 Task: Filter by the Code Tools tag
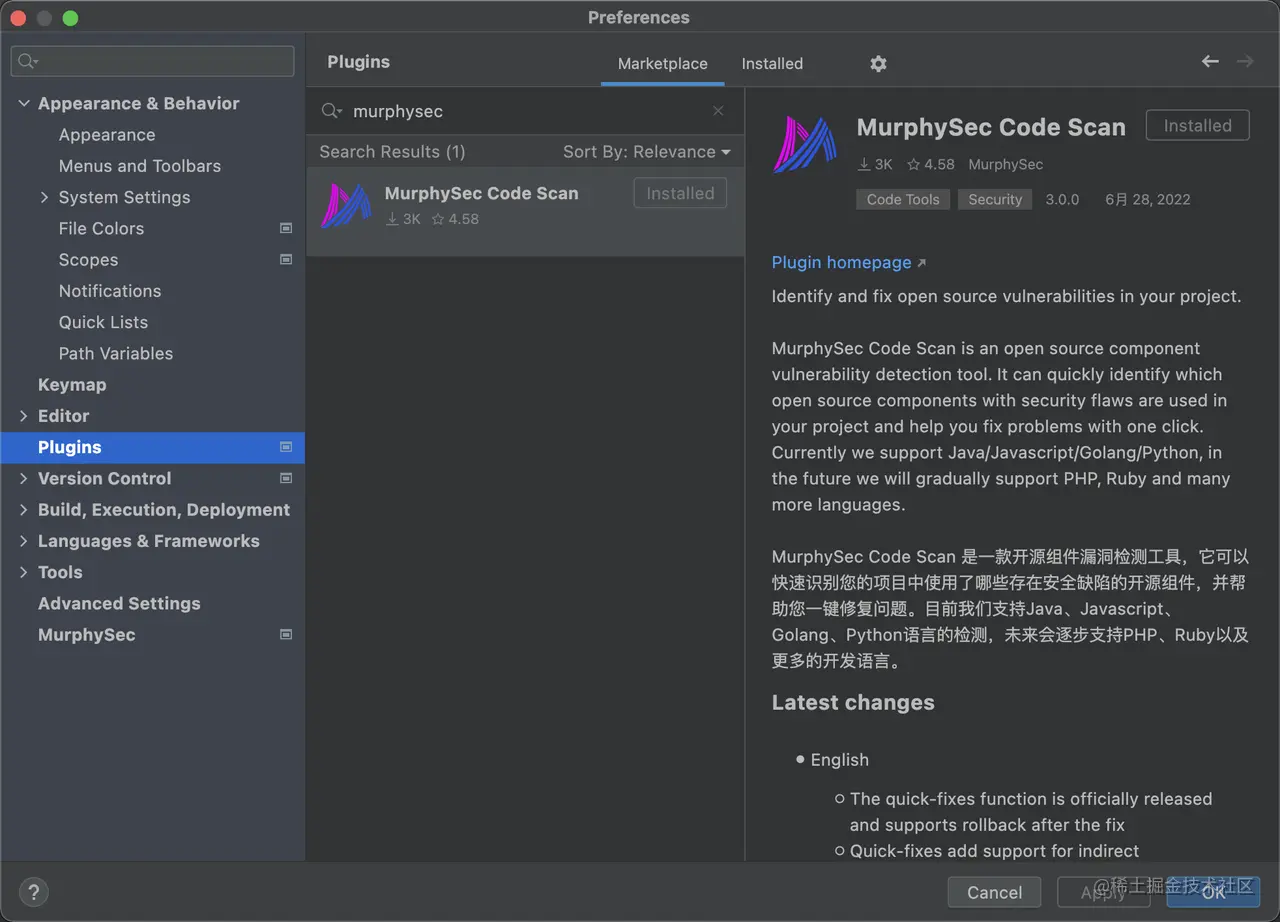(x=903, y=200)
